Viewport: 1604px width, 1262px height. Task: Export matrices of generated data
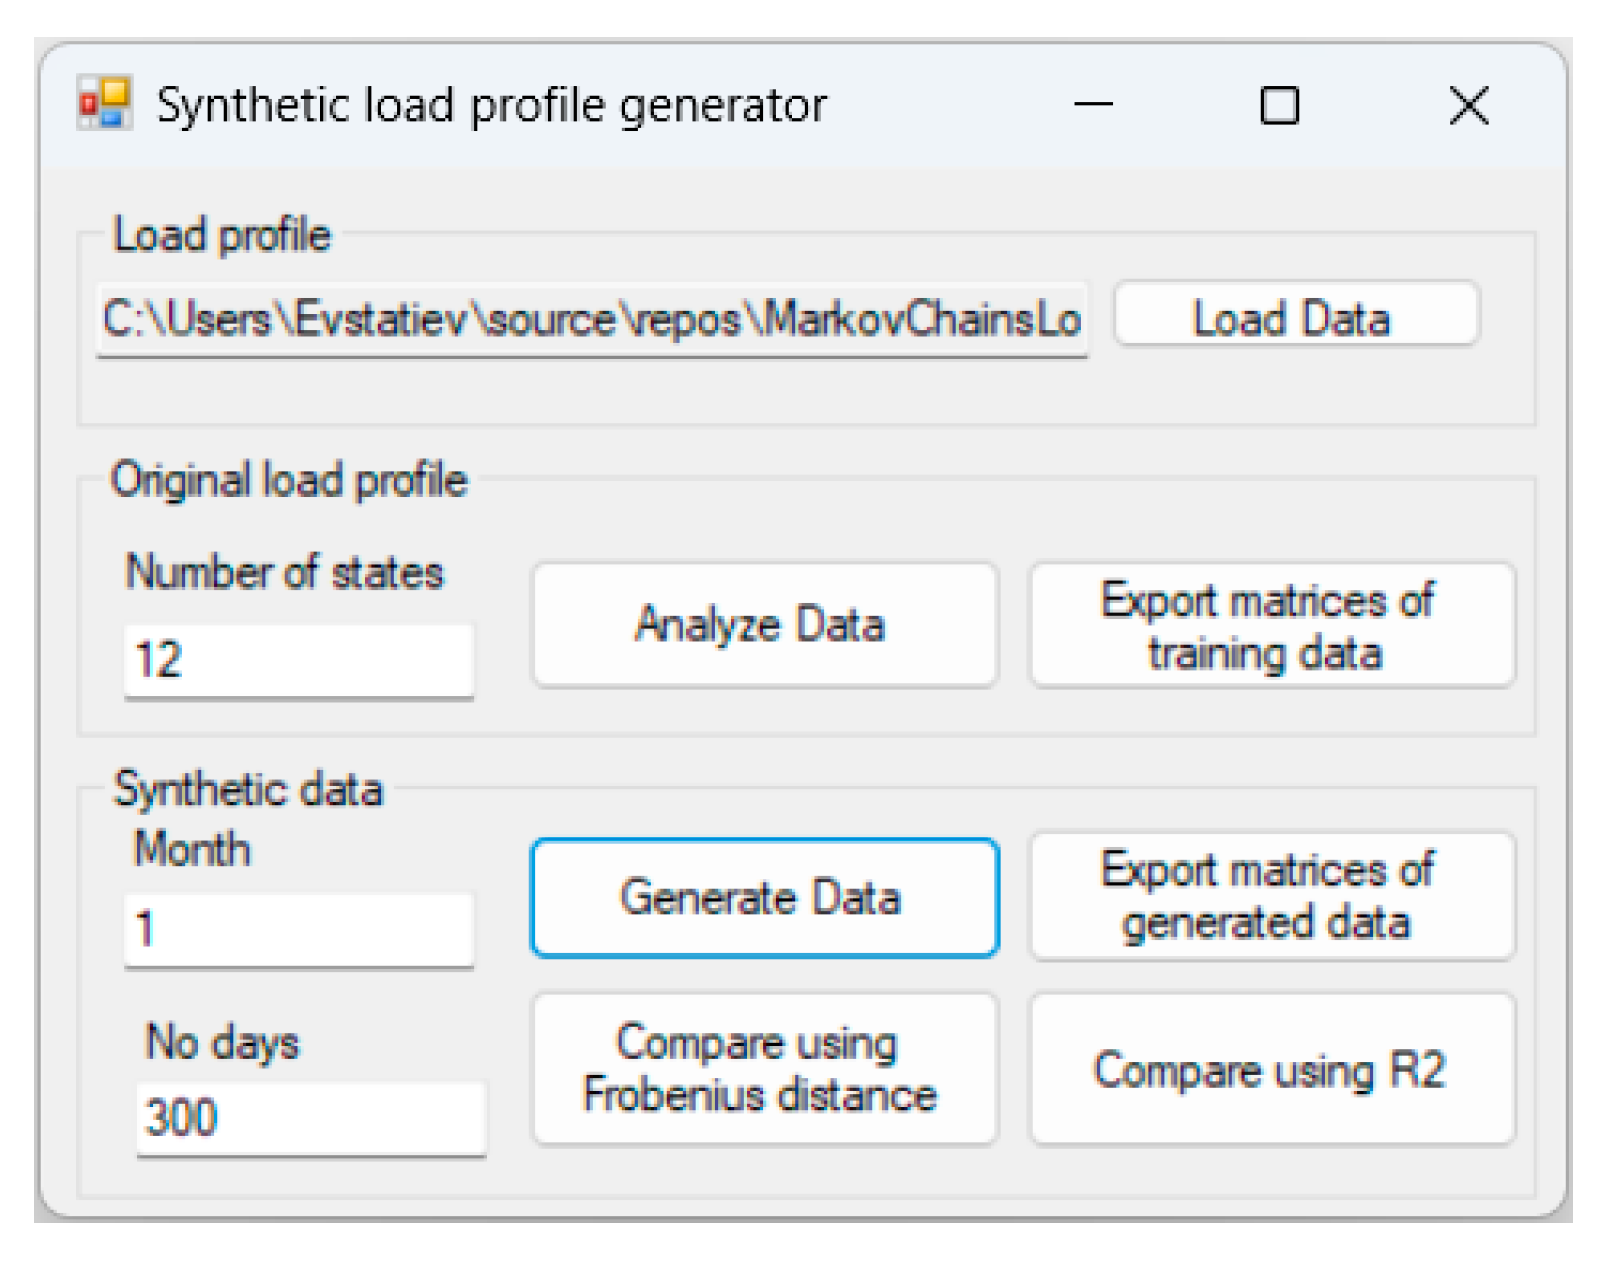click(1271, 897)
